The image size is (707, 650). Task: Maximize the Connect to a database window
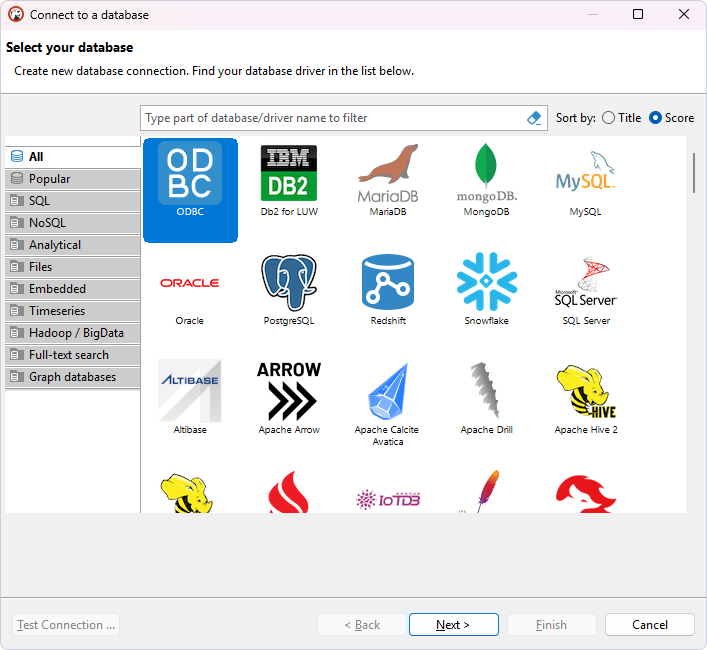[638, 14]
